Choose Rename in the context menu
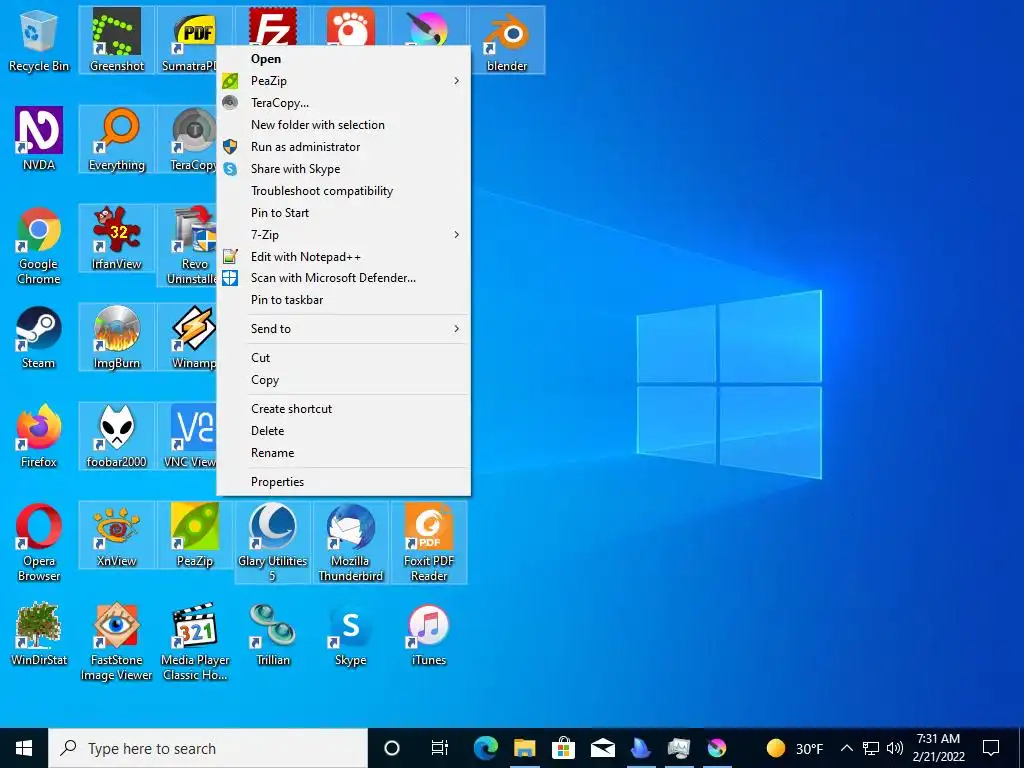 [x=344, y=453]
